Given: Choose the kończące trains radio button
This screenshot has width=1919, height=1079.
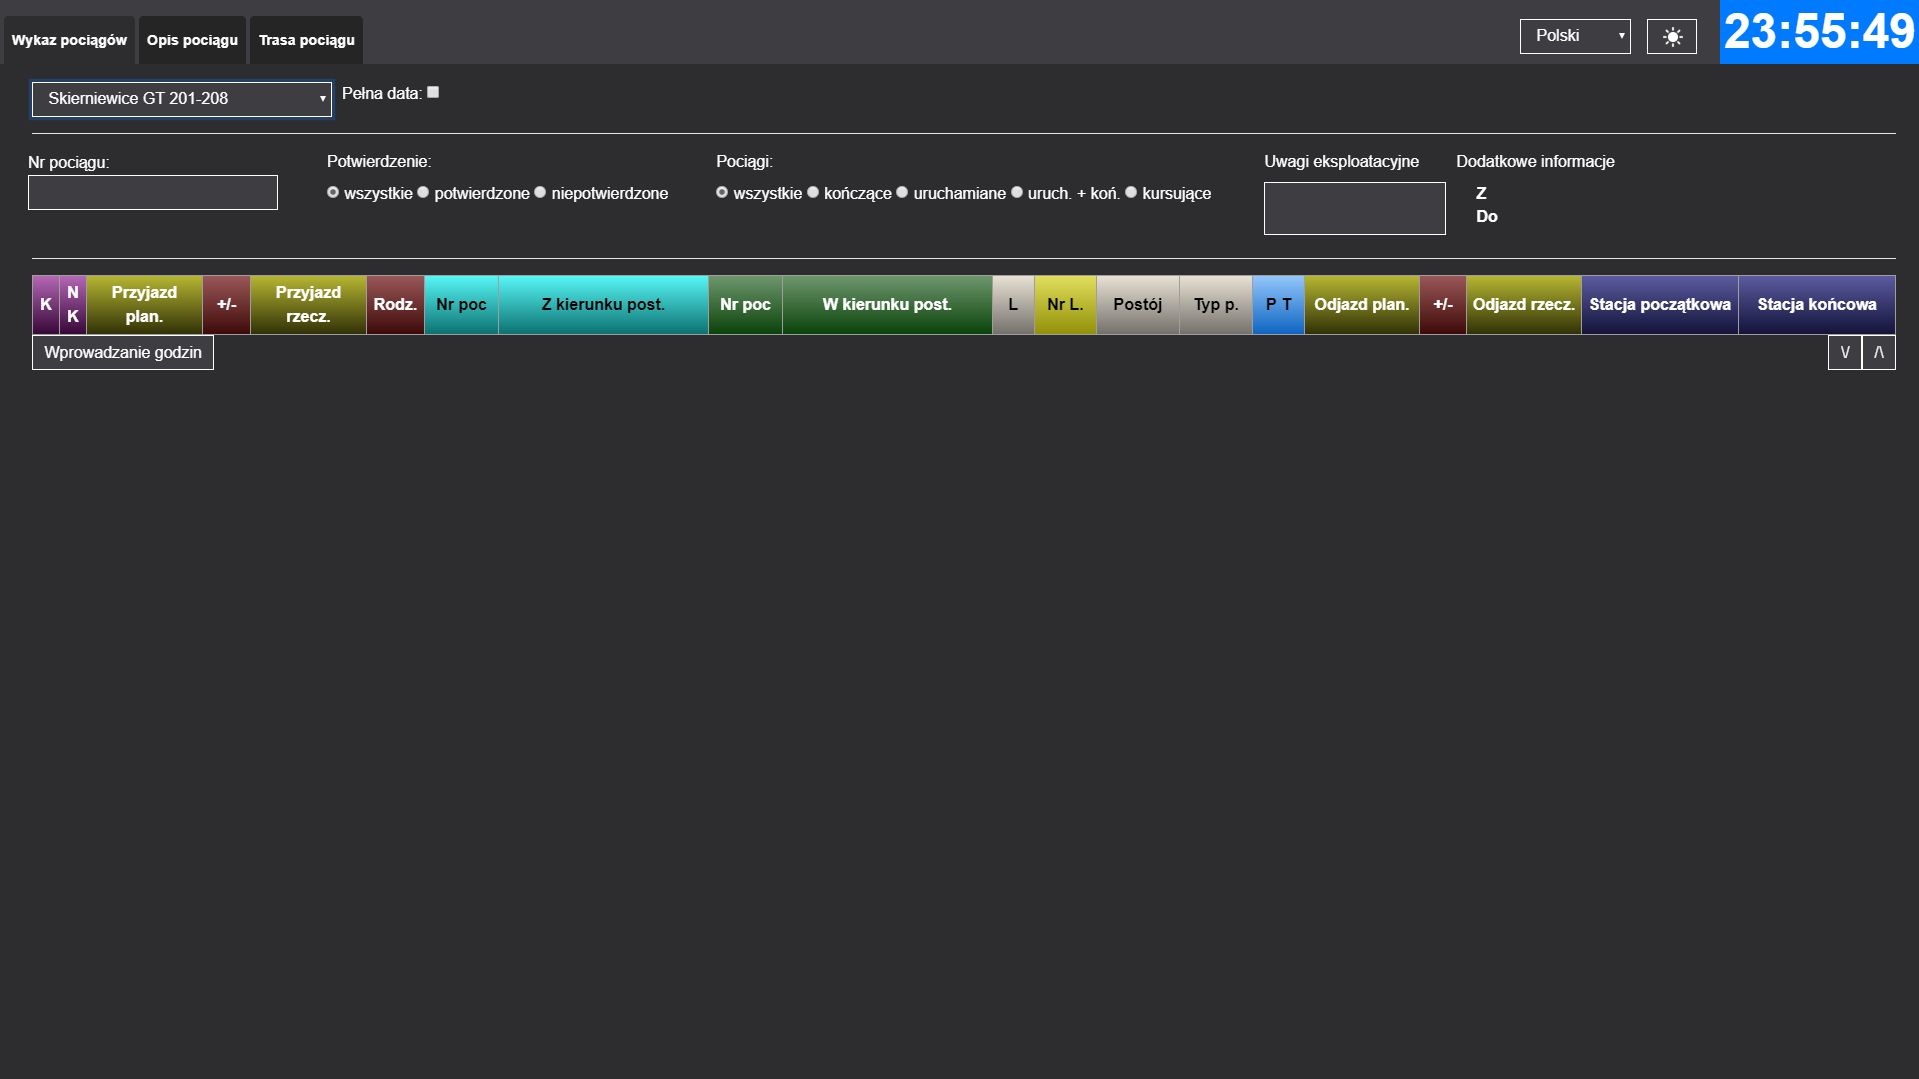Looking at the screenshot, I should coord(813,192).
